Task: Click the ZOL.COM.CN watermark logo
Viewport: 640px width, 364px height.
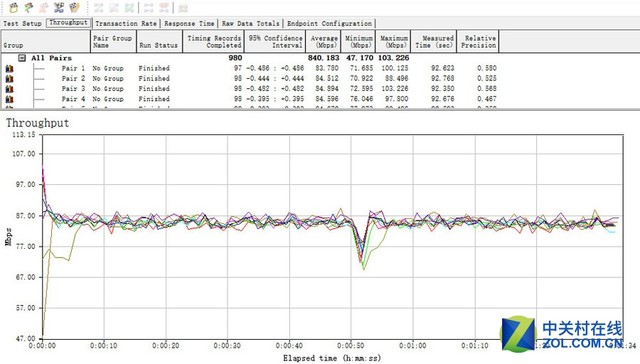Action: (x=562, y=334)
